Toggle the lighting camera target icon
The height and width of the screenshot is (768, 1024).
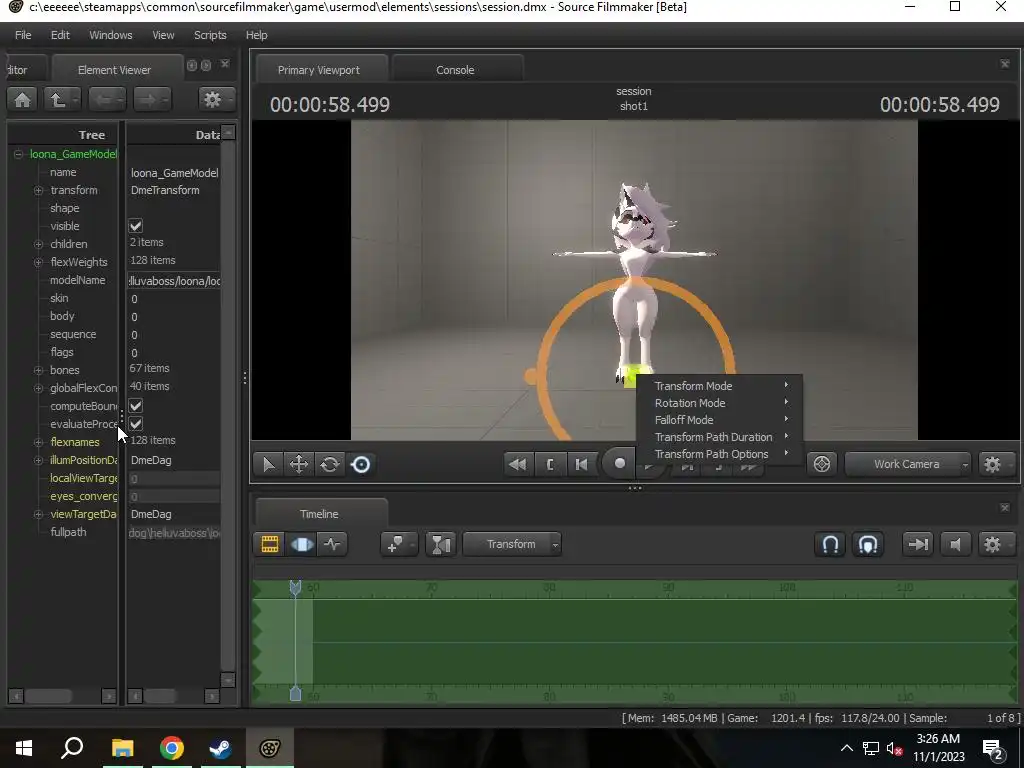click(822, 464)
